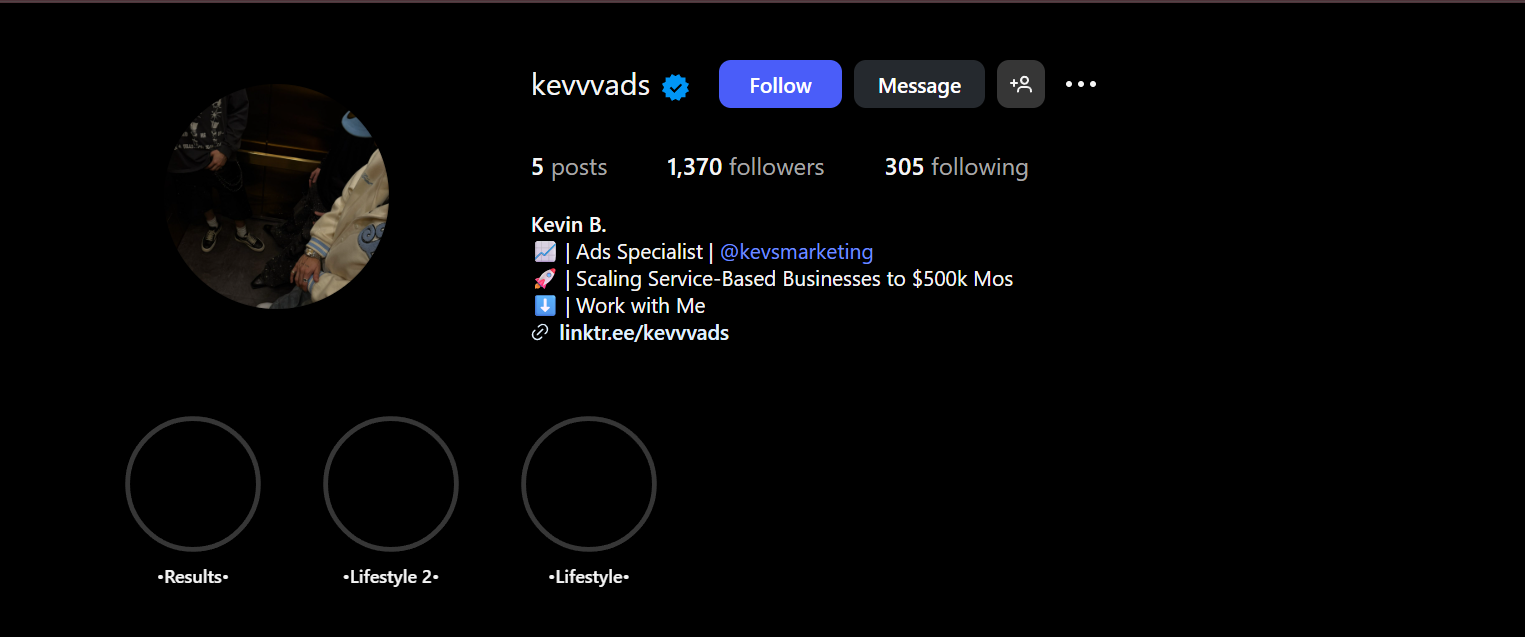
Task: View the 1,370 followers list
Action: 745,167
